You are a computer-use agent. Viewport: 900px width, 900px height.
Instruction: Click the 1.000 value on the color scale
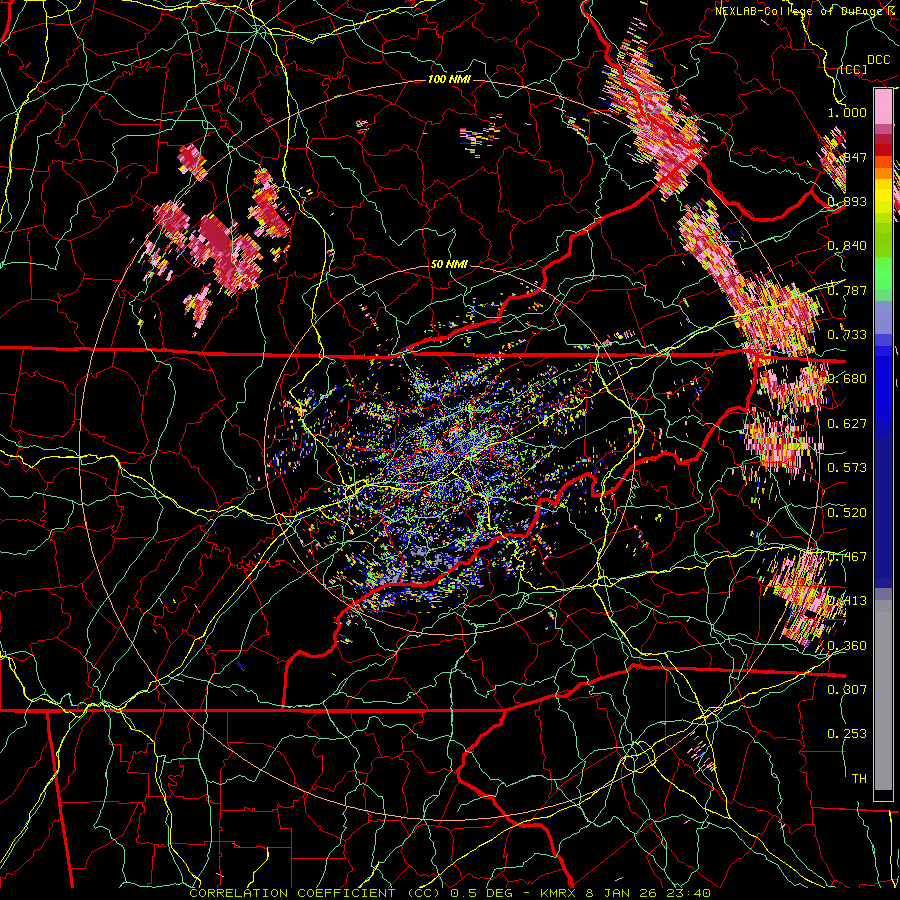(847, 112)
